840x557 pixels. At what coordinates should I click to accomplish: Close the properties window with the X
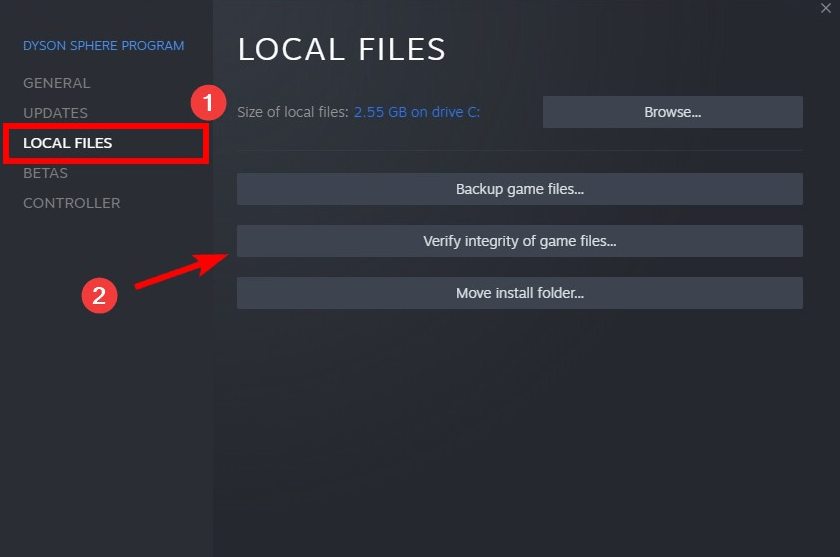[826, 8]
